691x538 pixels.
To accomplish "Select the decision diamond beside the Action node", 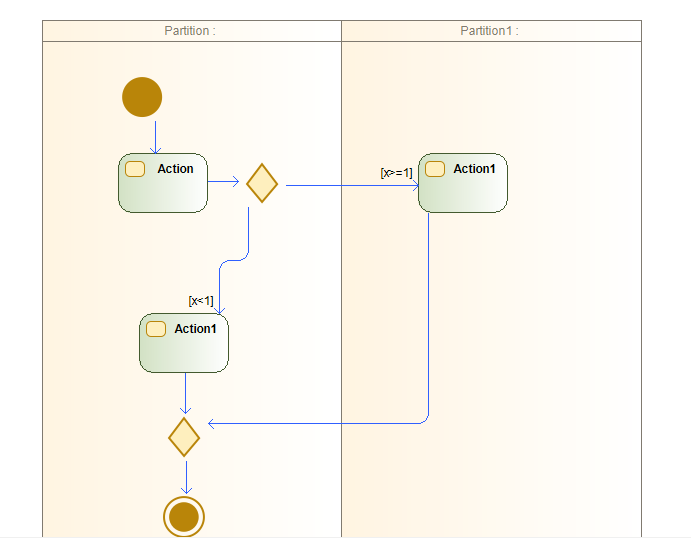I will tap(262, 183).
